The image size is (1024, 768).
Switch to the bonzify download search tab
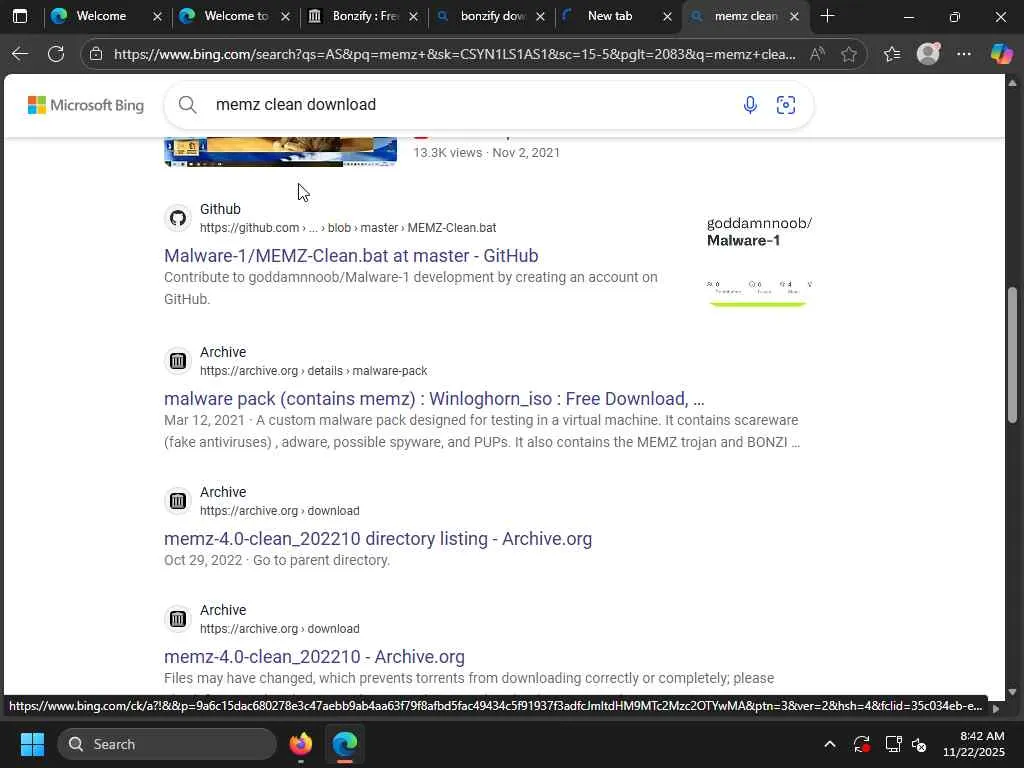click(x=492, y=16)
